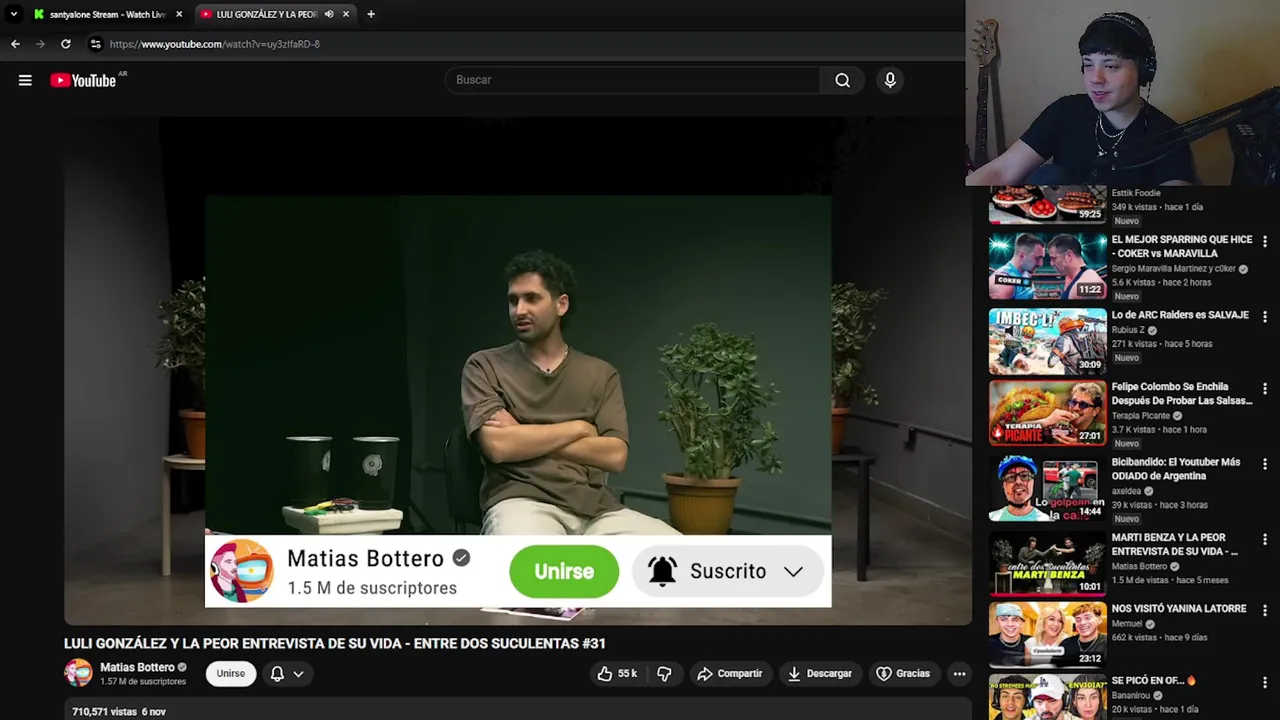
Task: Open a new browser tab
Action: (x=371, y=14)
